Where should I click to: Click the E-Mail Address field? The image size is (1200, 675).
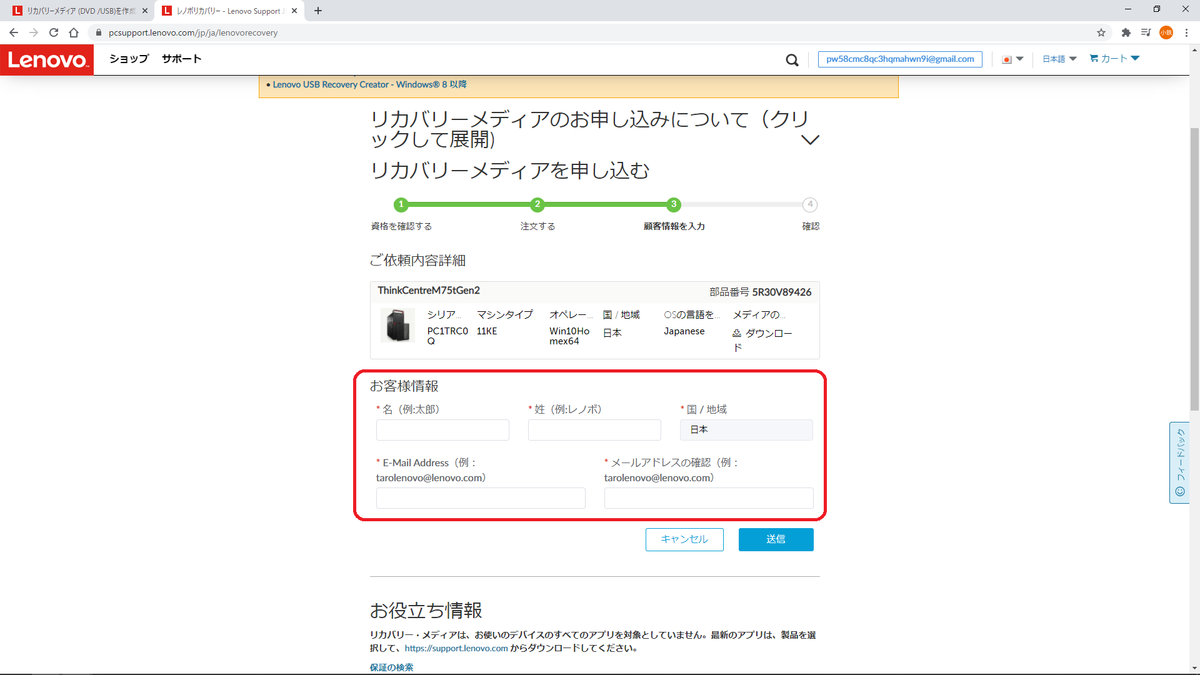click(x=481, y=498)
